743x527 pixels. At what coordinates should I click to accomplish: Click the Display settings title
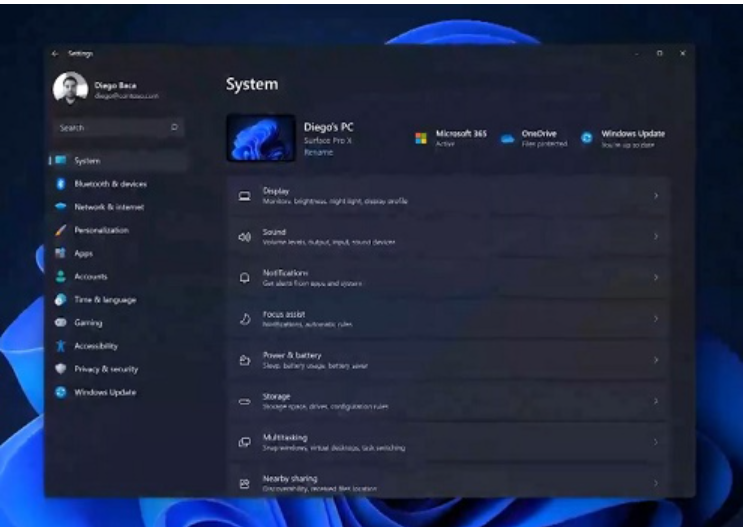(x=276, y=191)
